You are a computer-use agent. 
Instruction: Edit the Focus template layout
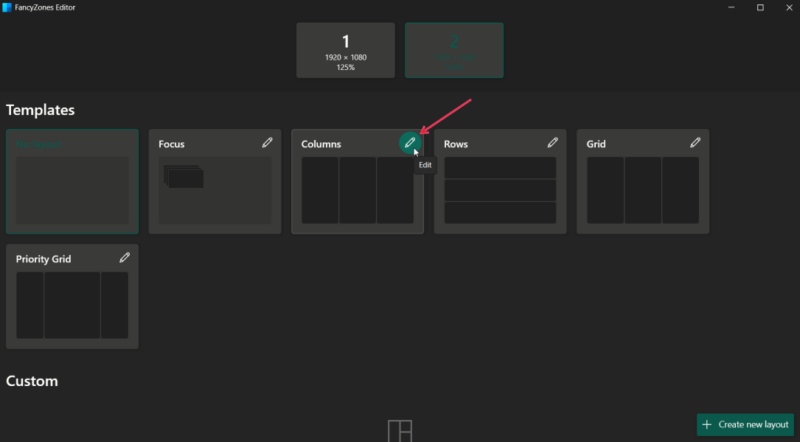point(267,143)
